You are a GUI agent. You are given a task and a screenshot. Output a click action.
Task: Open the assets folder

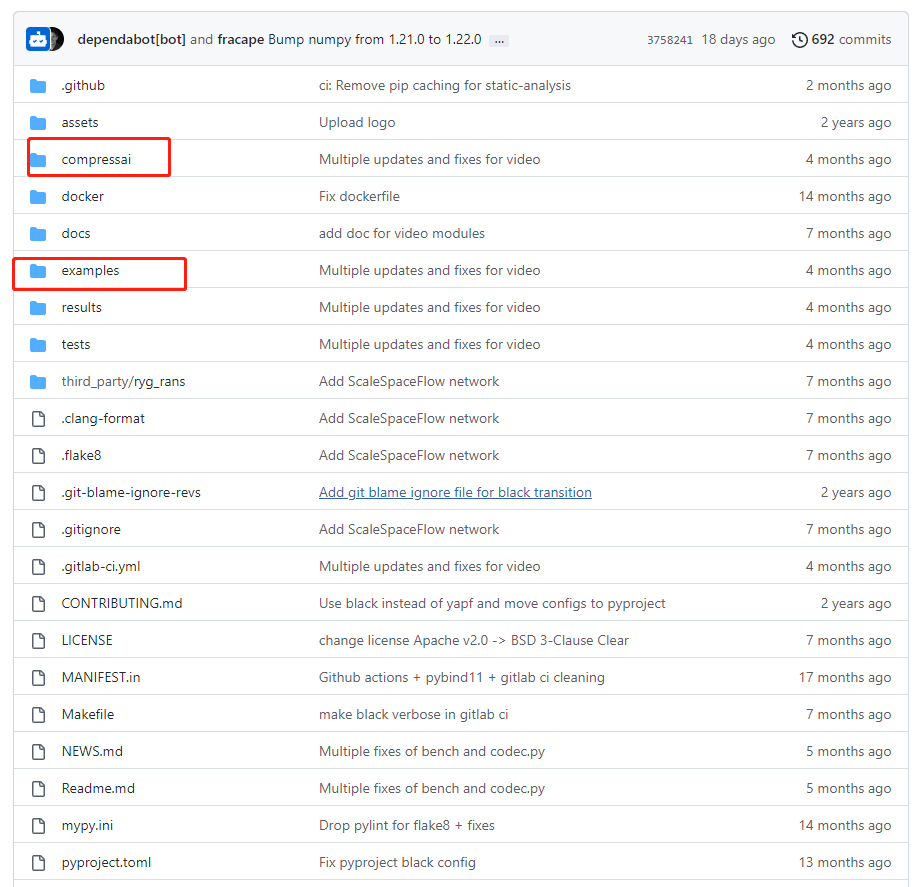tap(80, 122)
